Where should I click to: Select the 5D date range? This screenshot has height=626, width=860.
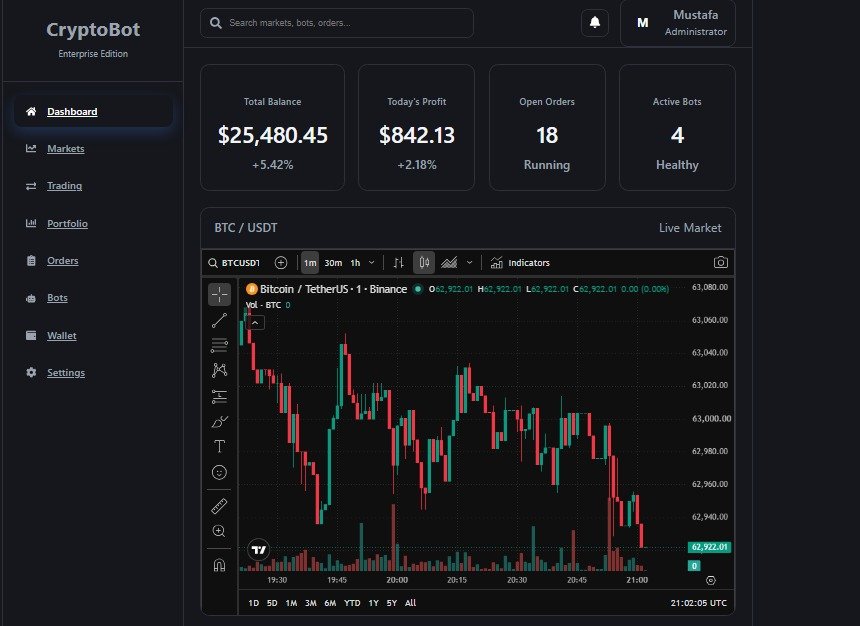272,603
